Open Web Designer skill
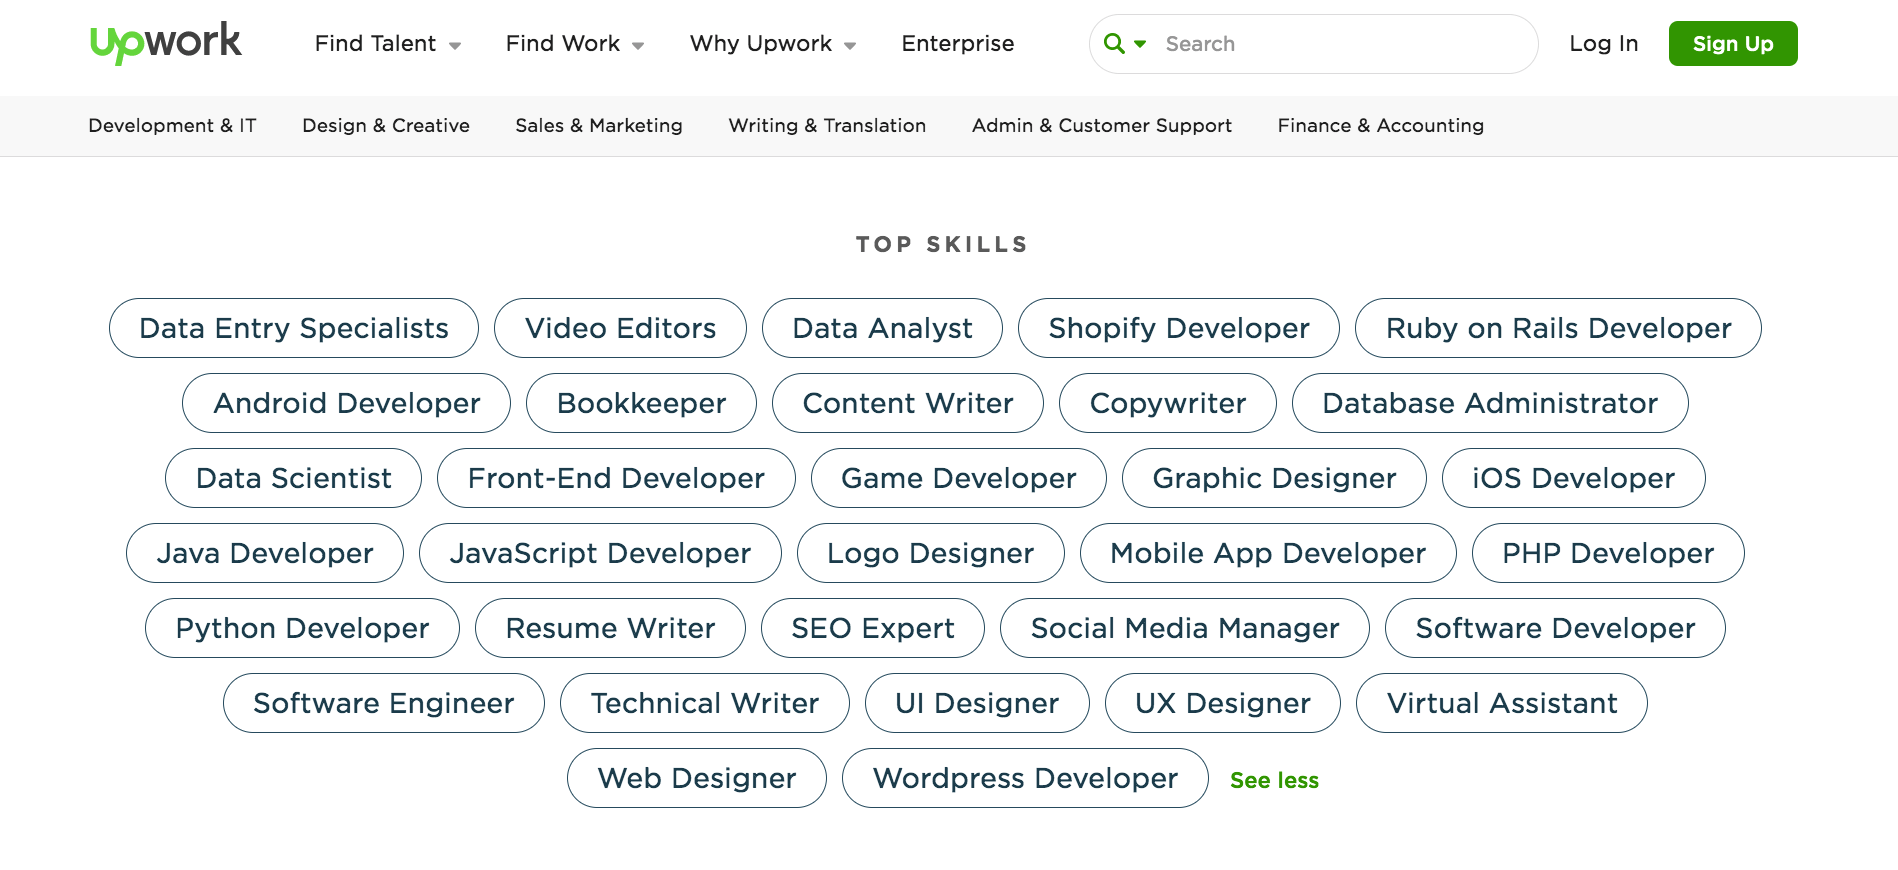 (697, 778)
